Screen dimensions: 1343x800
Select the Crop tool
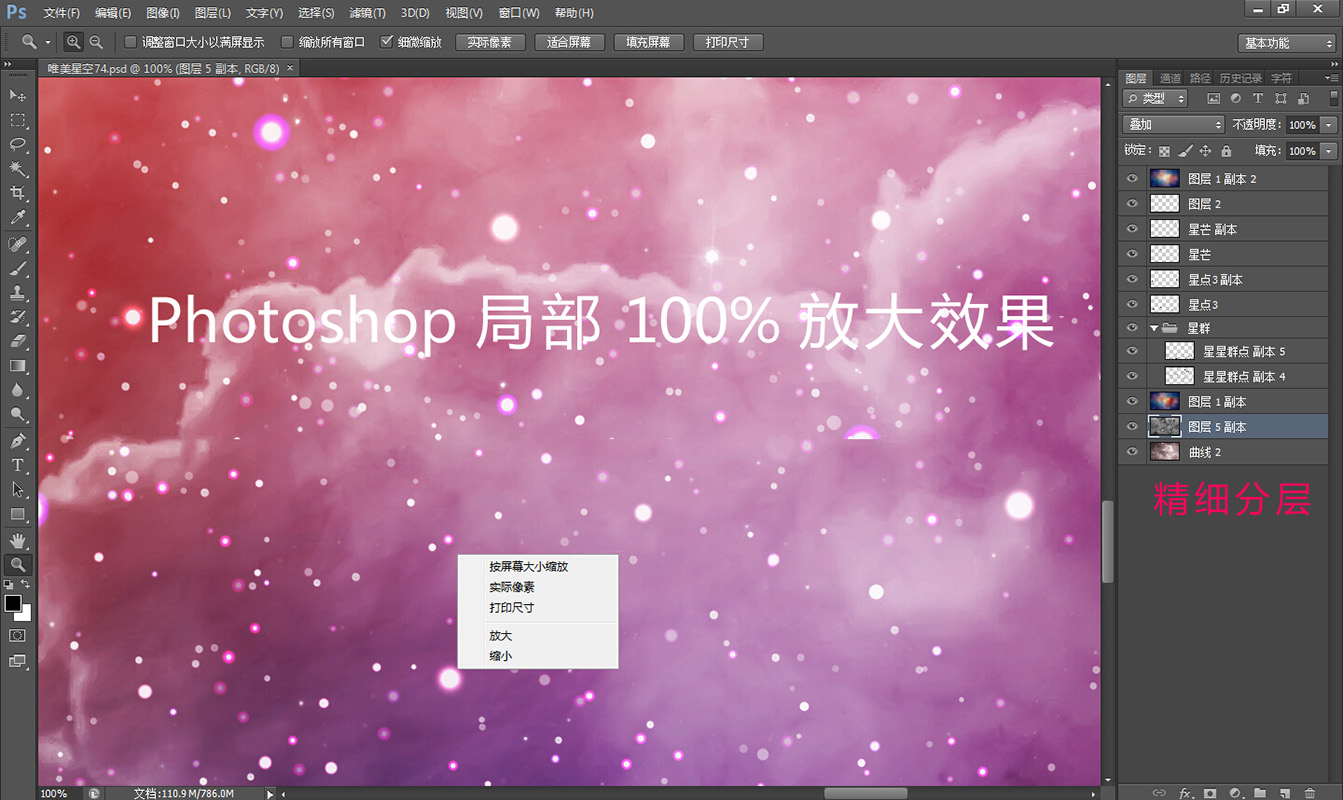tap(18, 193)
